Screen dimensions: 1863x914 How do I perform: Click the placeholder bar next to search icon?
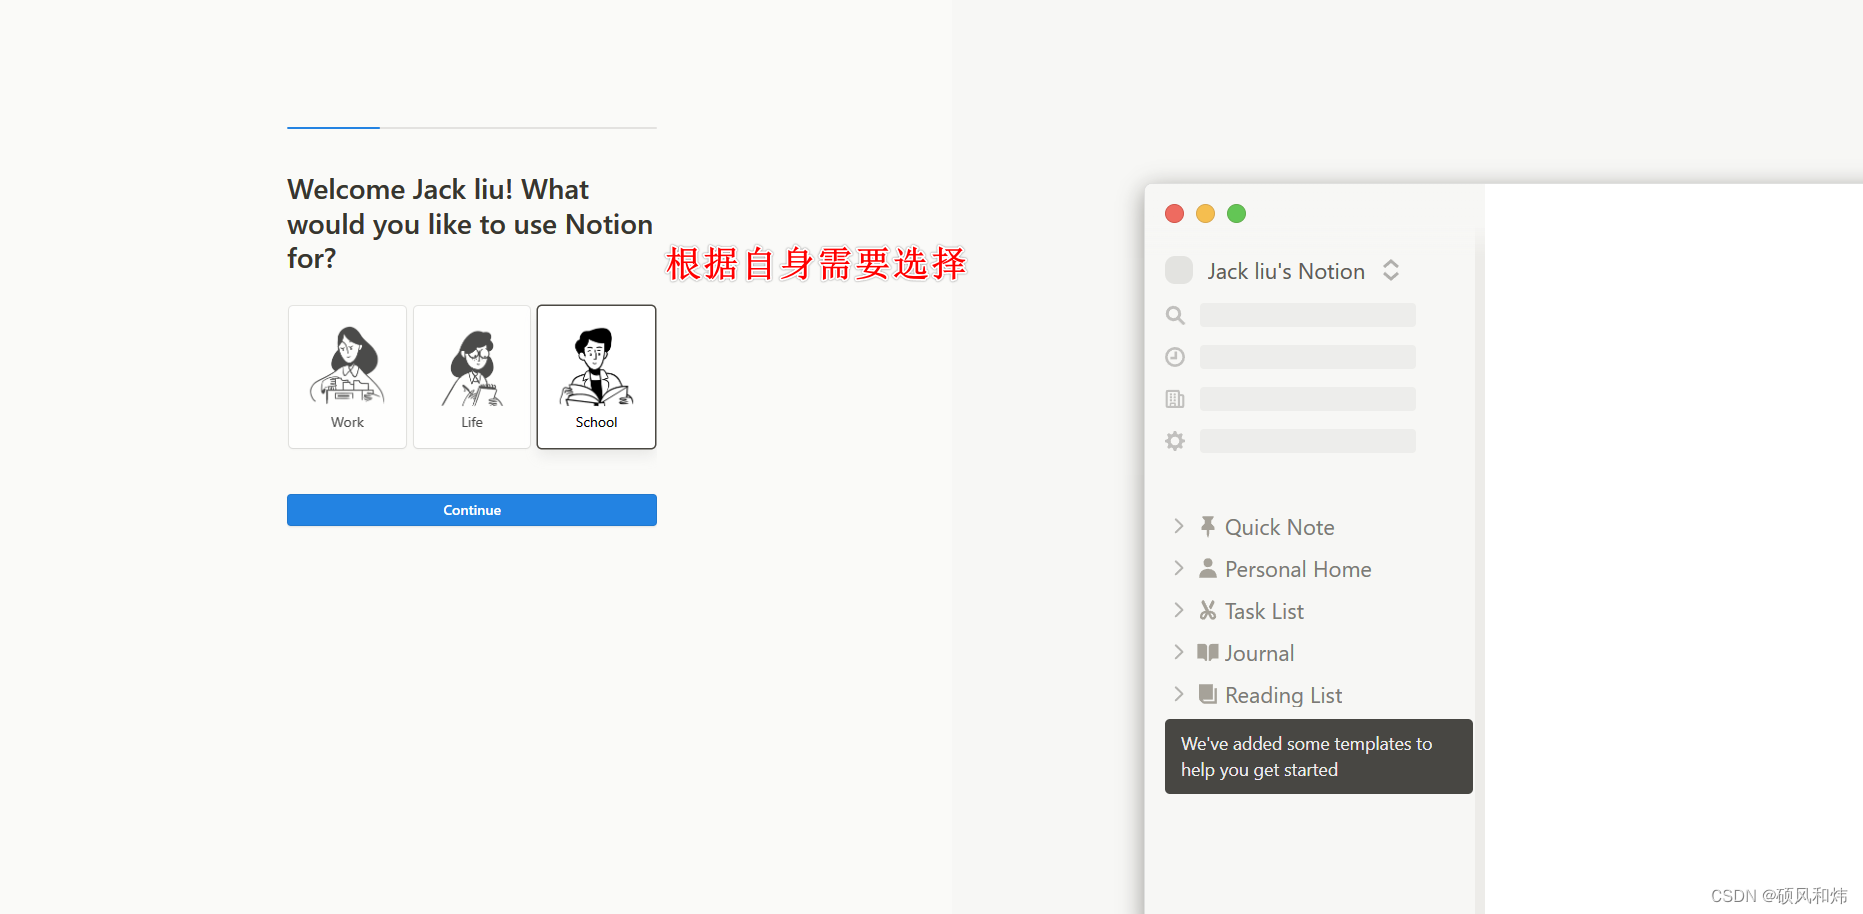1308,315
